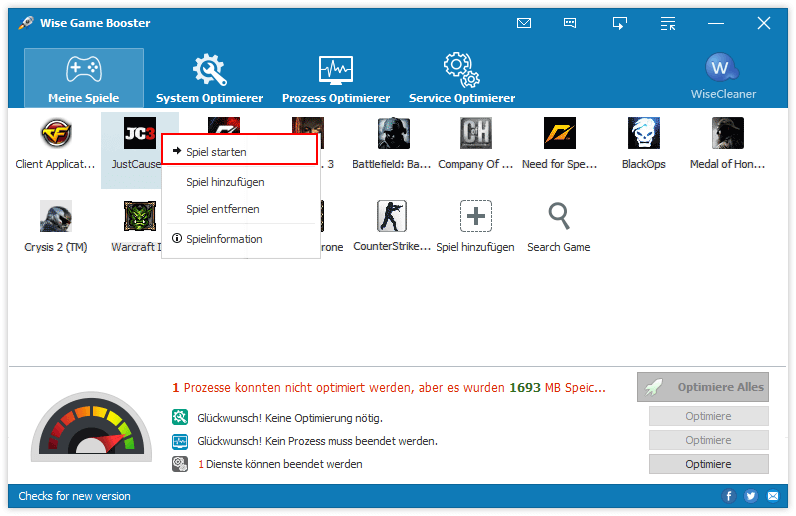The image size is (796, 516).
Task: Click the Search Game magnifier icon
Action: pyautogui.click(x=558, y=216)
